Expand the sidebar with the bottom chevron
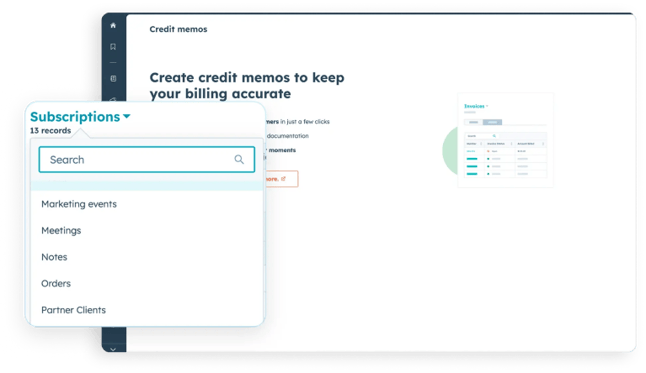 tap(113, 349)
